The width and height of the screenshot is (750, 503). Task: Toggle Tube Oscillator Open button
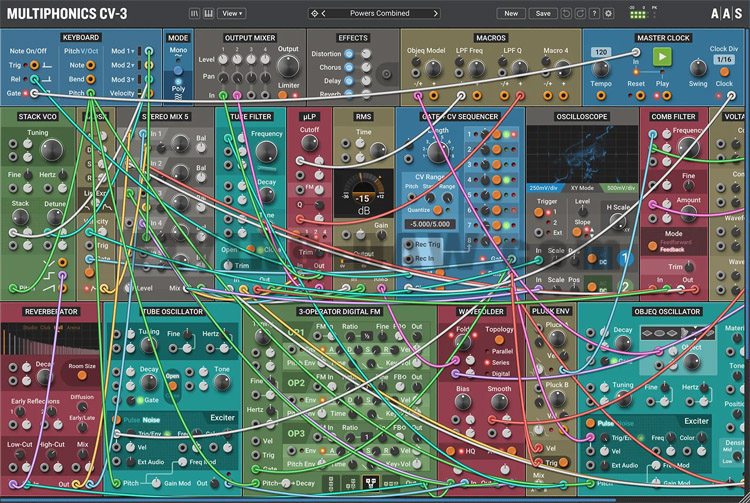(172, 385)
